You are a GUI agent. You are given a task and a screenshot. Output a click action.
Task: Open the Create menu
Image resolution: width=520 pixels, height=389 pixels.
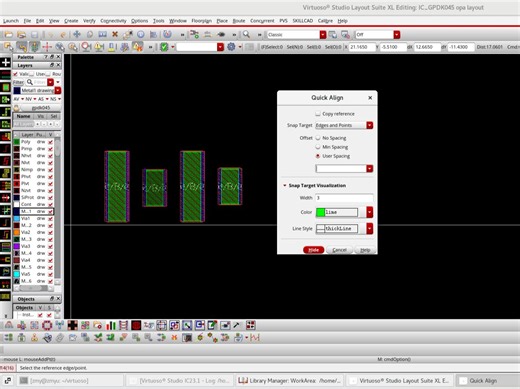[x=71, y=21]
